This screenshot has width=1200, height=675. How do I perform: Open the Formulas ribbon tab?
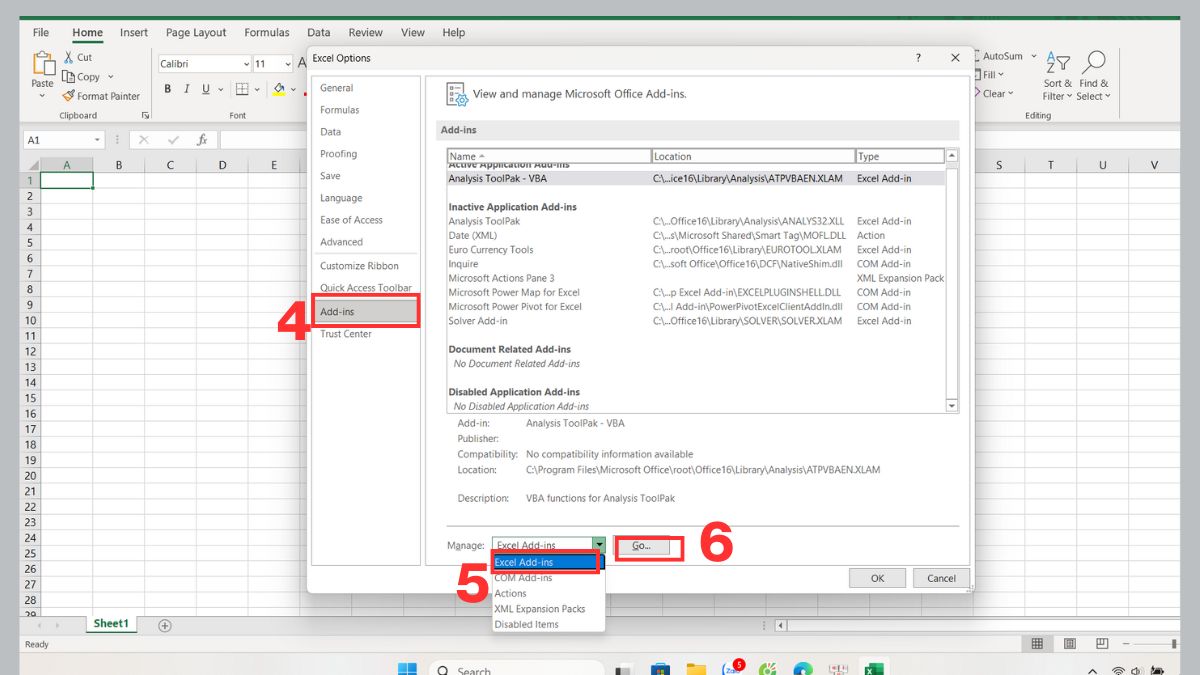(x=266, y=32)
